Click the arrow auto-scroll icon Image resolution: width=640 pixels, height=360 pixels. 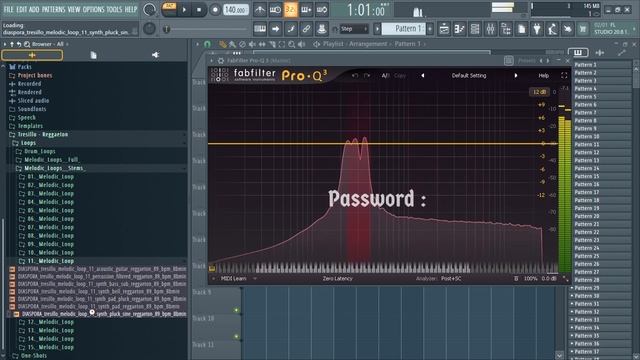(275, 29)
